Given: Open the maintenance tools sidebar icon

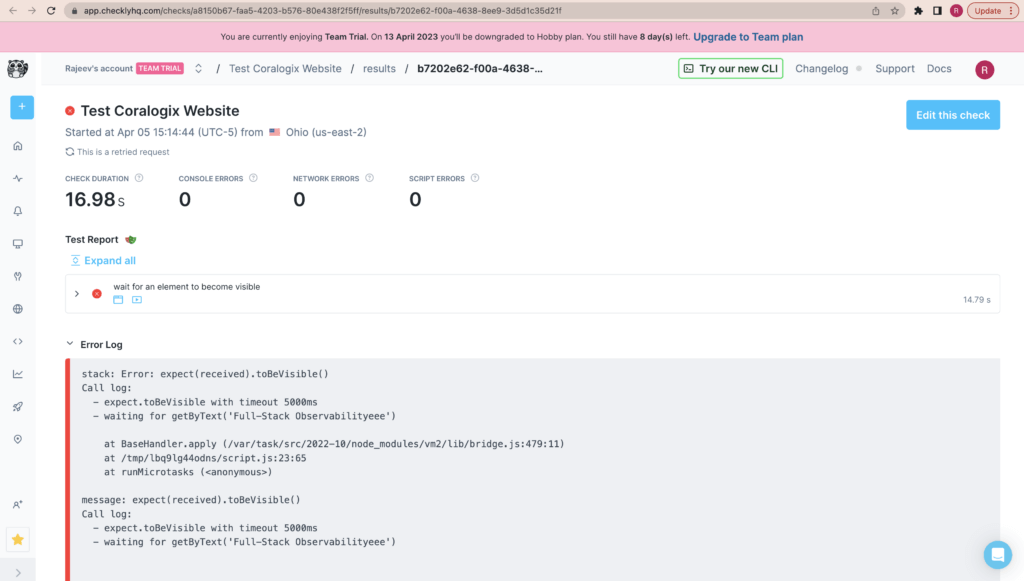Looking at the screenshot, I should [x=18, y=276].
